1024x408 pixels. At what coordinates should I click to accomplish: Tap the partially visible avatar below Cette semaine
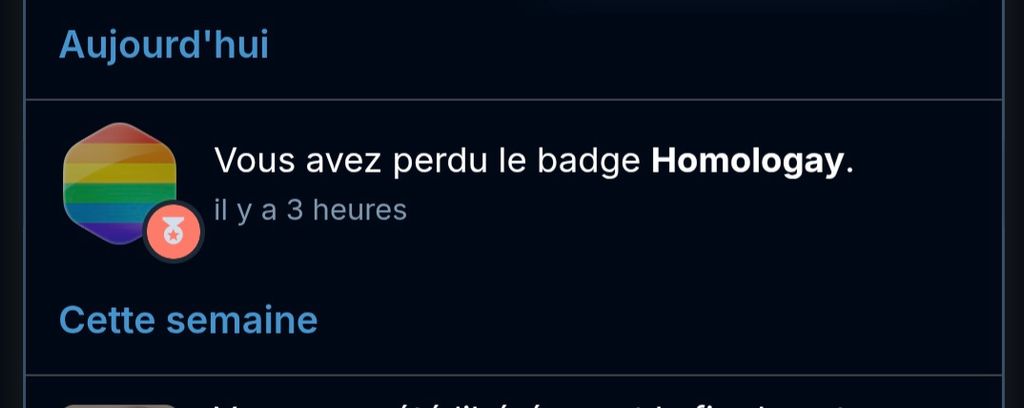(x=120, y=406)
